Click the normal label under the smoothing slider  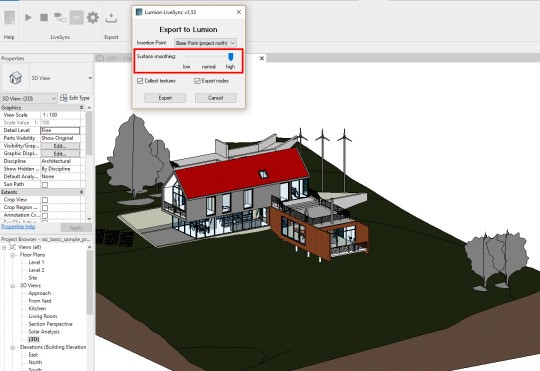(x=209, y=66)
